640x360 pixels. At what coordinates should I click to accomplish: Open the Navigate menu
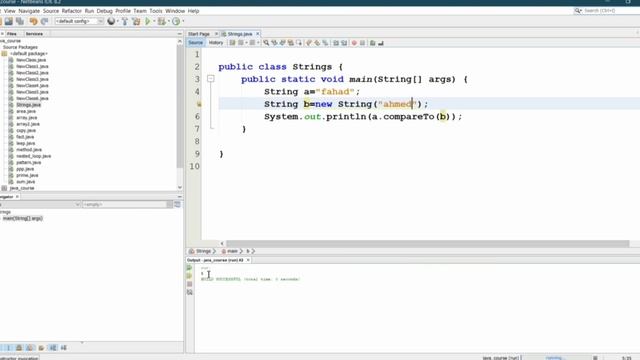tap(29, 11)
